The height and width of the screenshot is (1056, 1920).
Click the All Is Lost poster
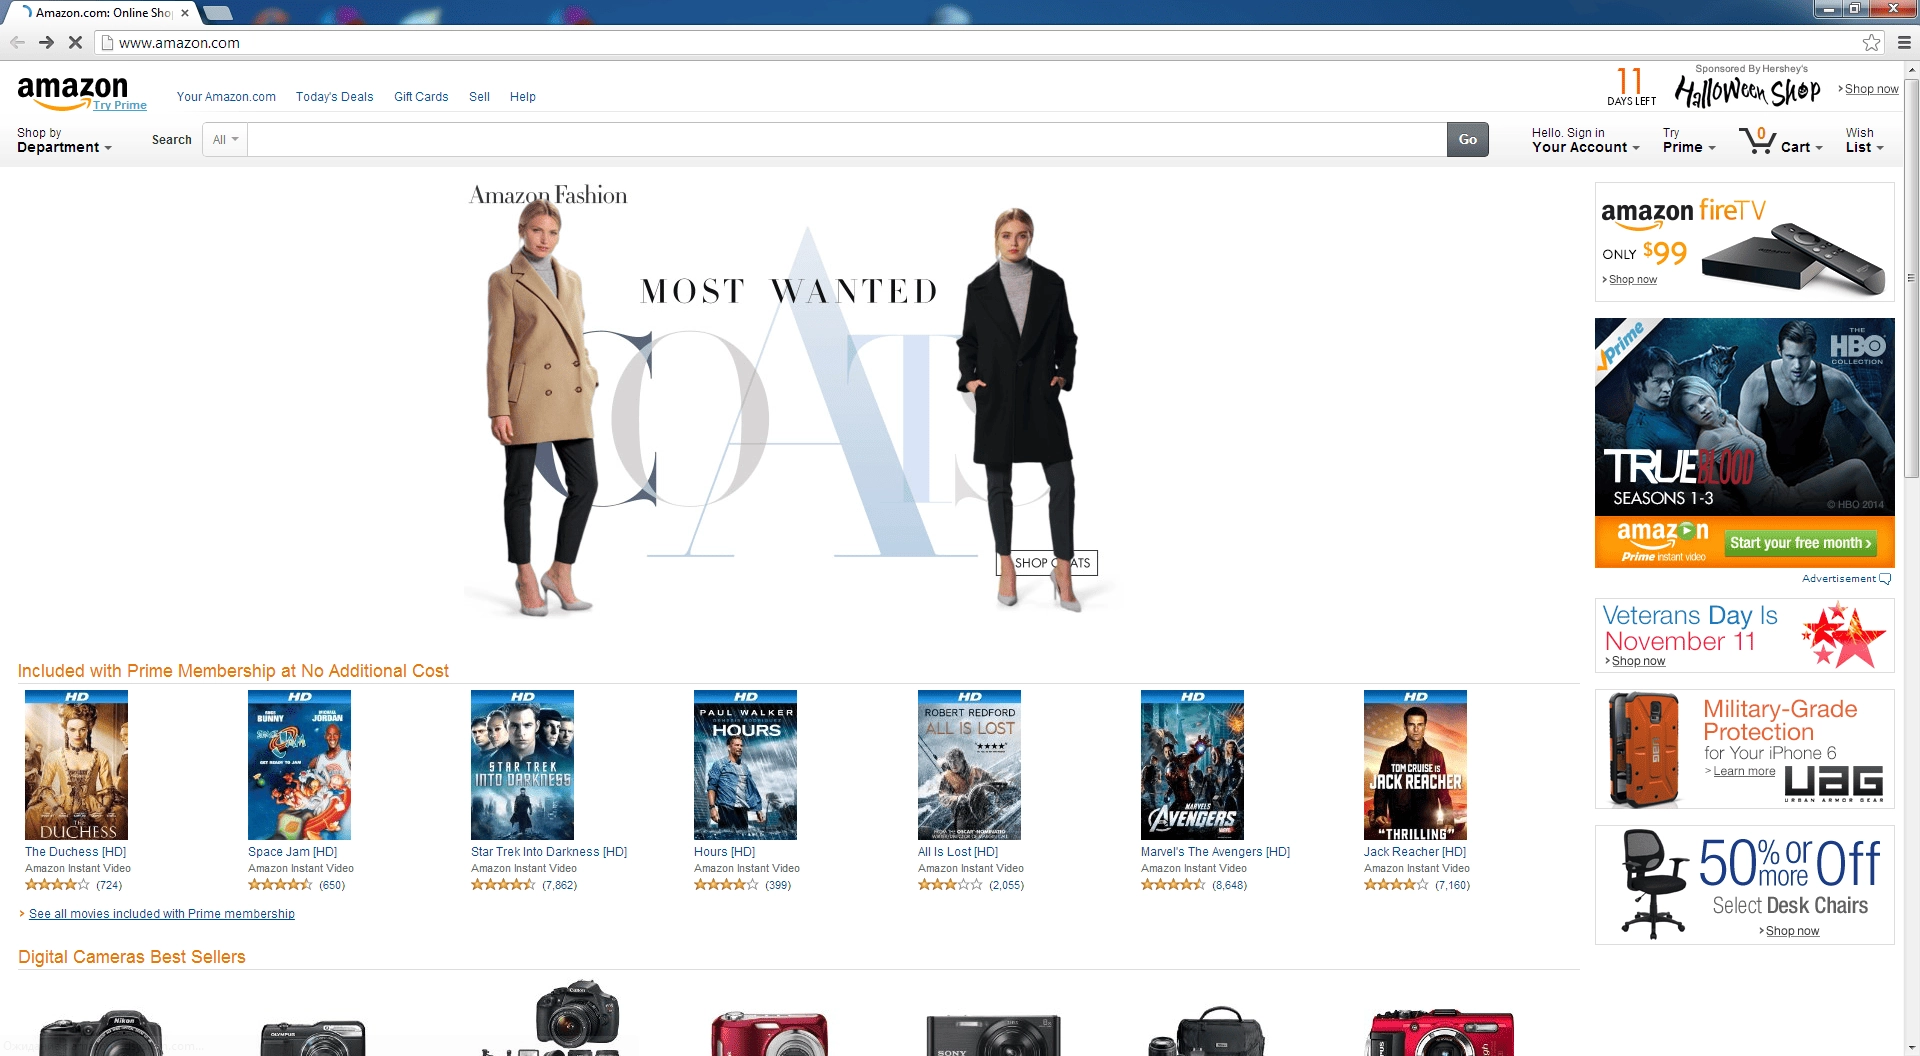coord(969,765)
